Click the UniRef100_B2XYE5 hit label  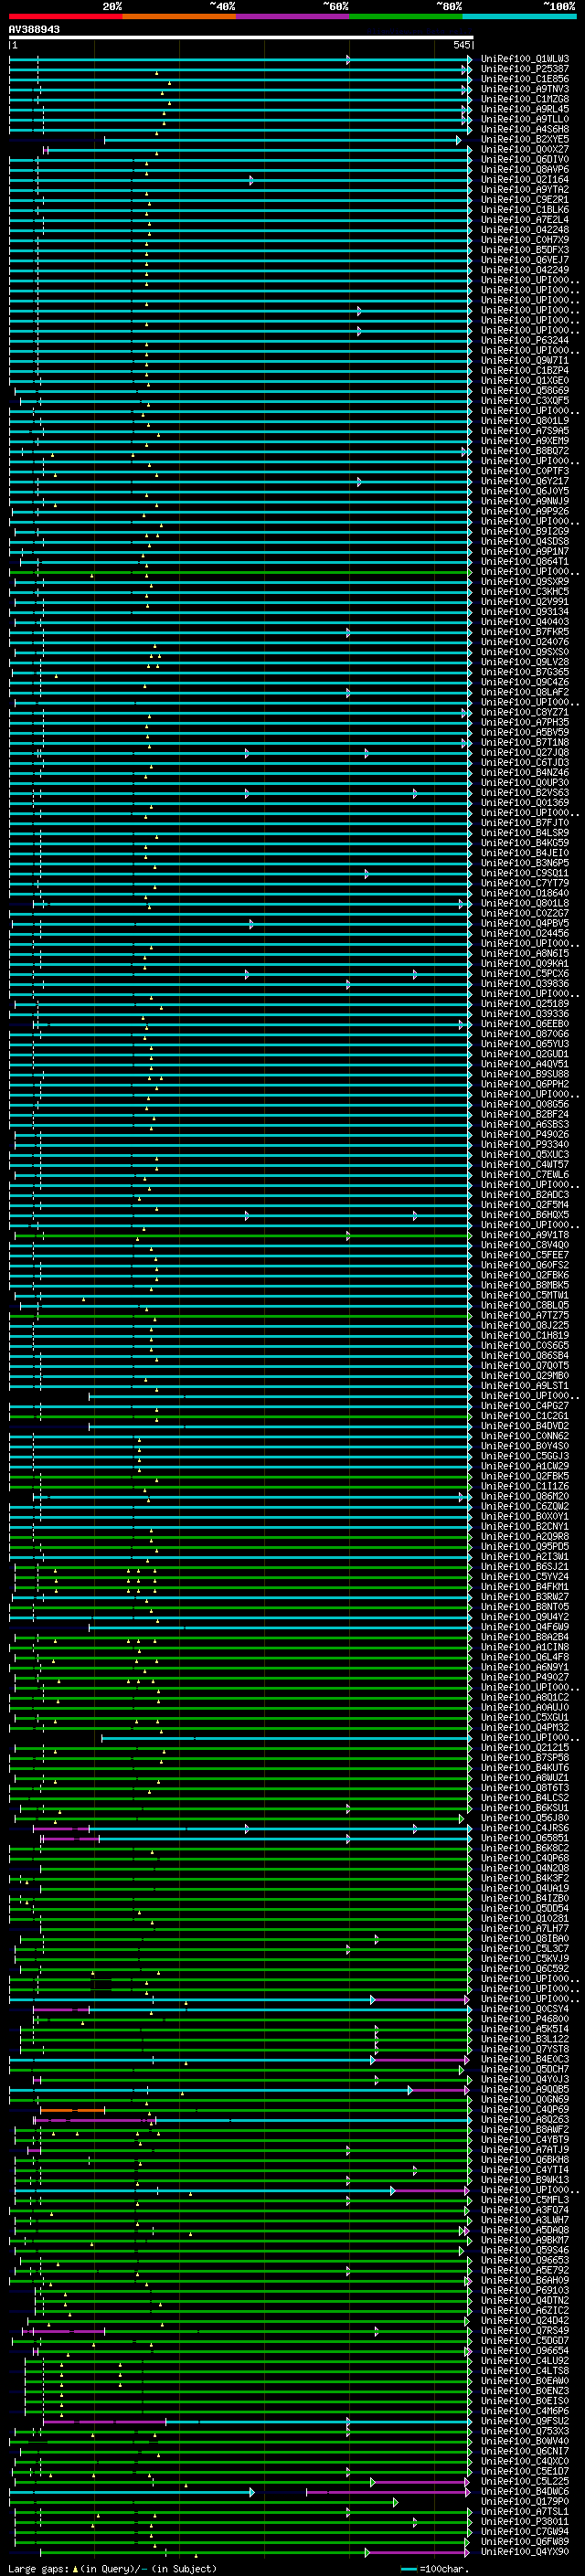pyautogui.click(x=524, y=140)
